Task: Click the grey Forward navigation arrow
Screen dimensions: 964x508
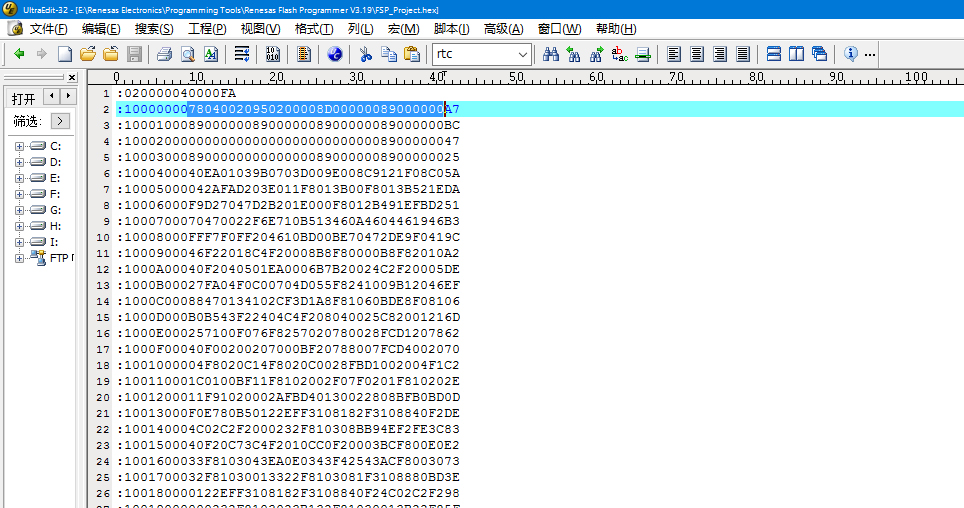Action: 41,54
